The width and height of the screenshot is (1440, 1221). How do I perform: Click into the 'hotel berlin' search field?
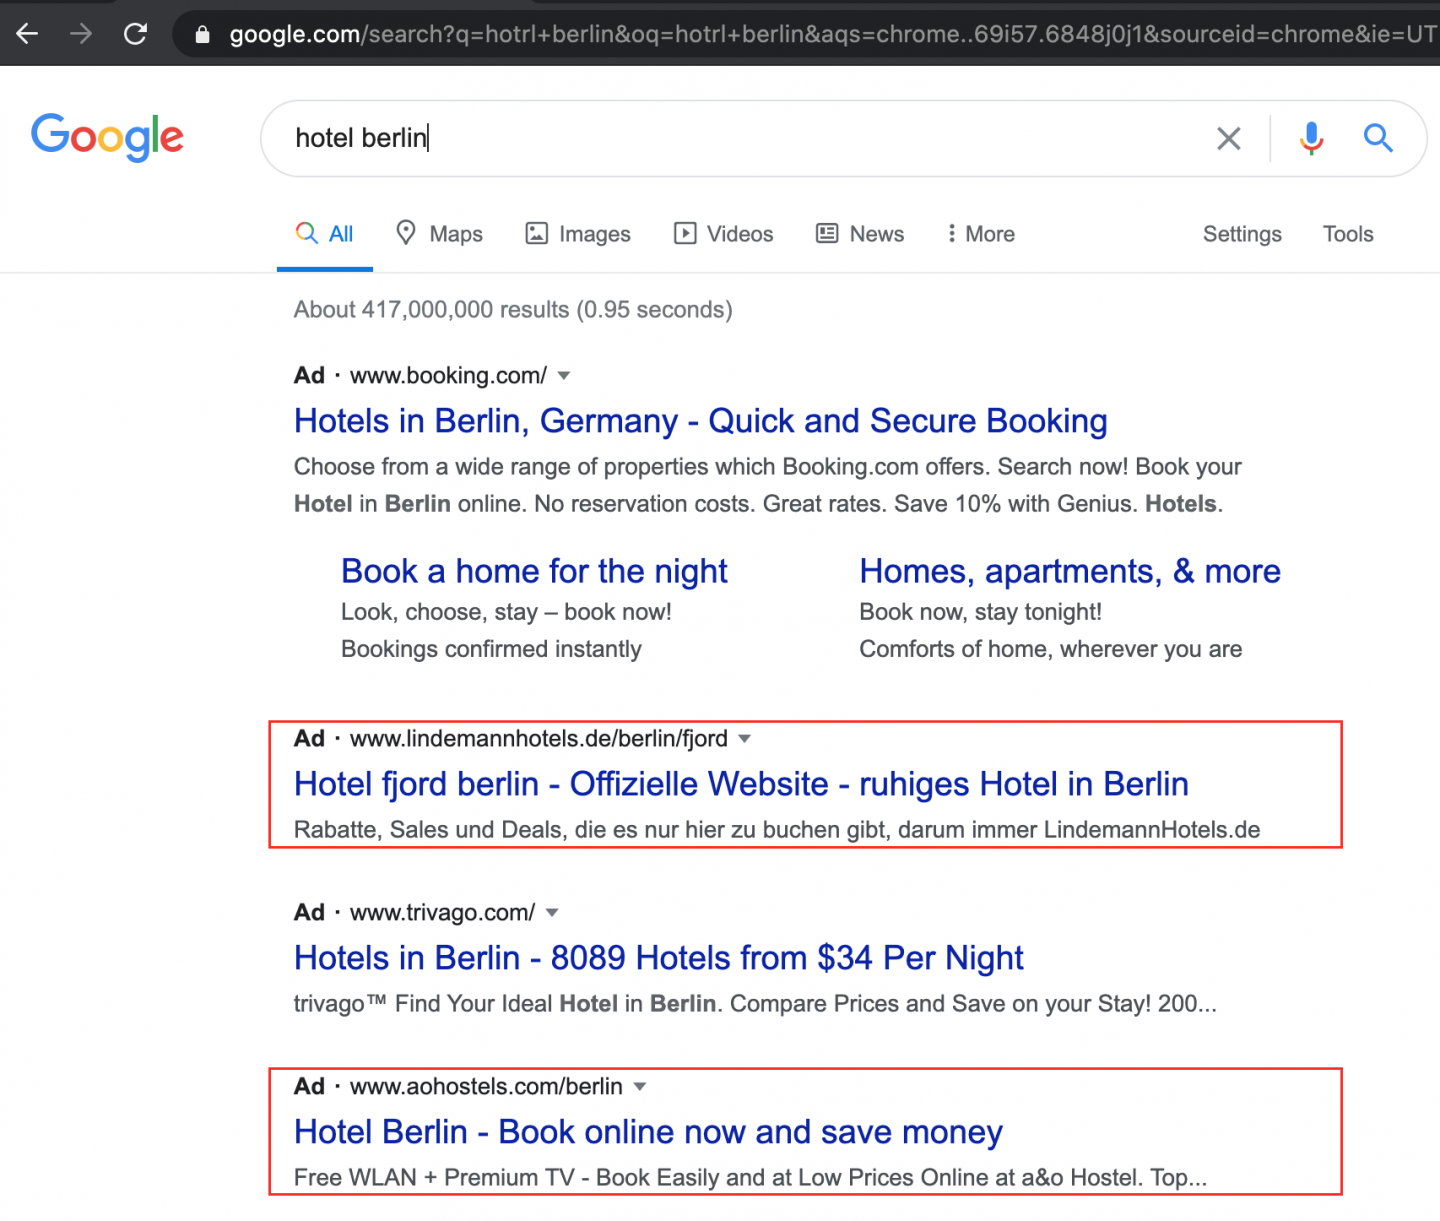point(740,138)
